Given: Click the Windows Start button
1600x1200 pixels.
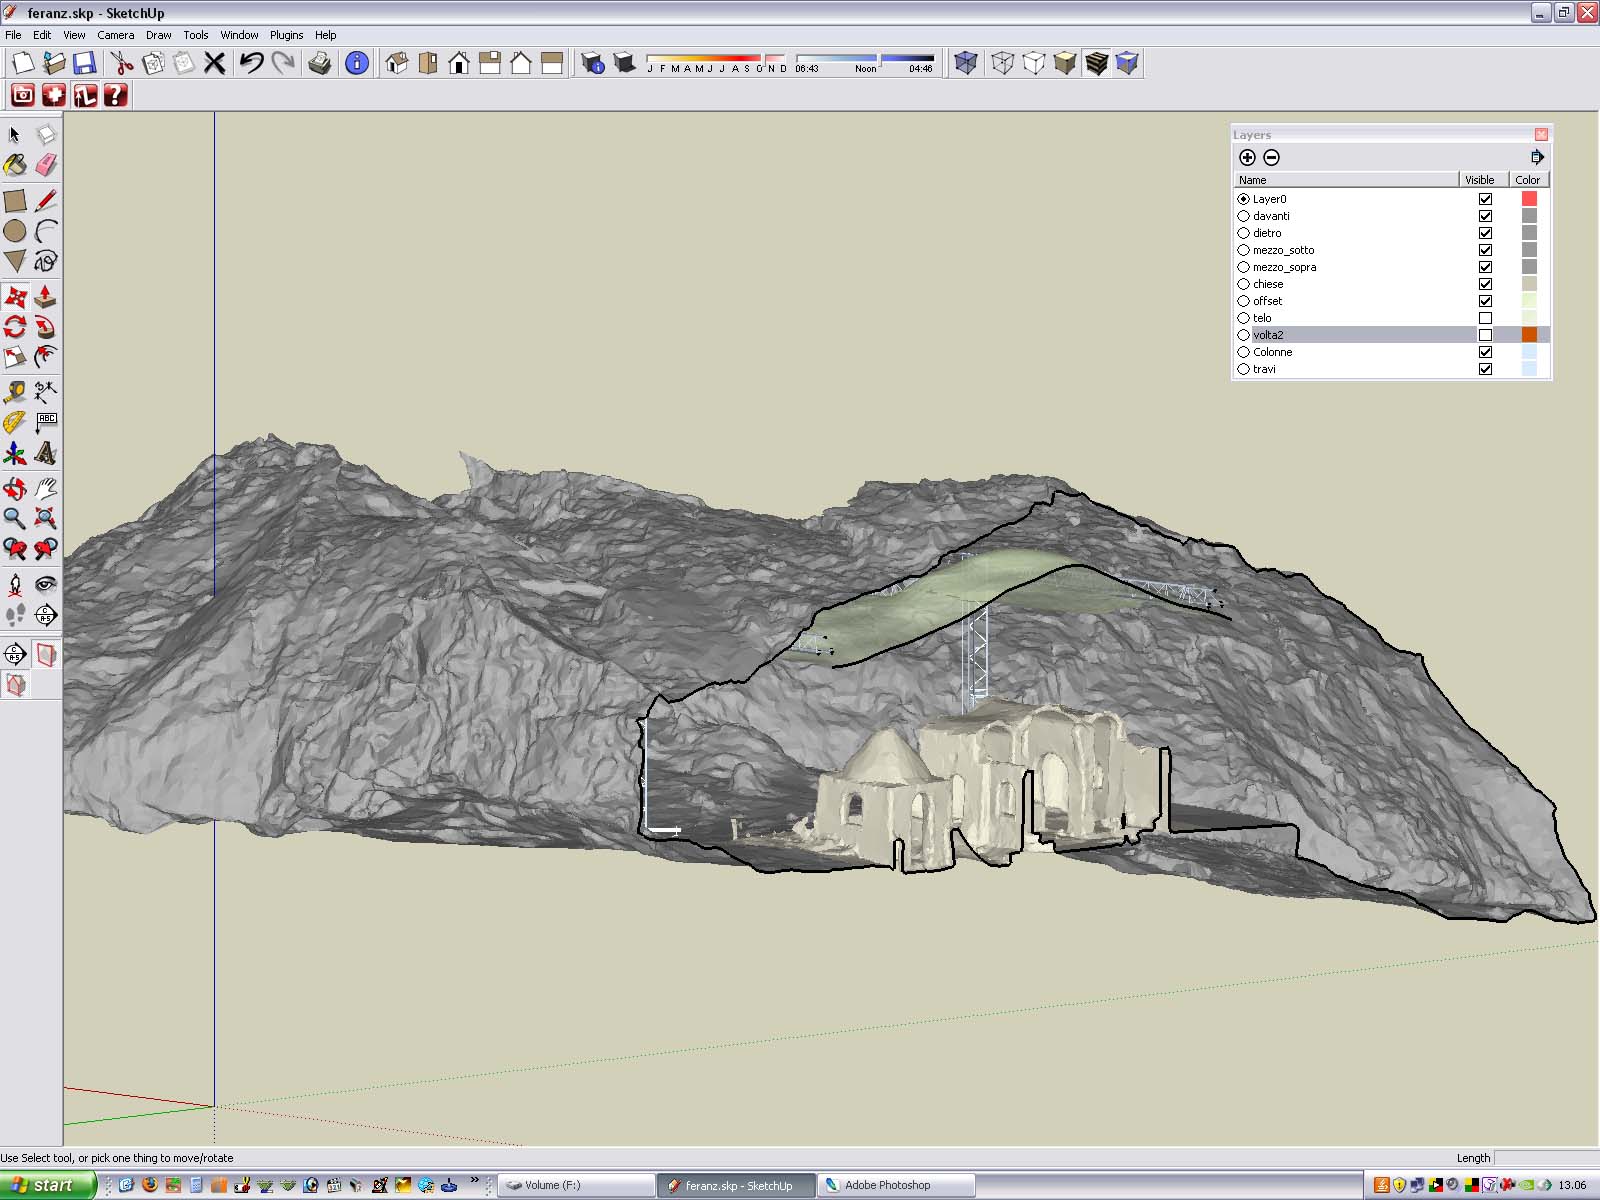Looking at the screenshot, I should 47,1185.
